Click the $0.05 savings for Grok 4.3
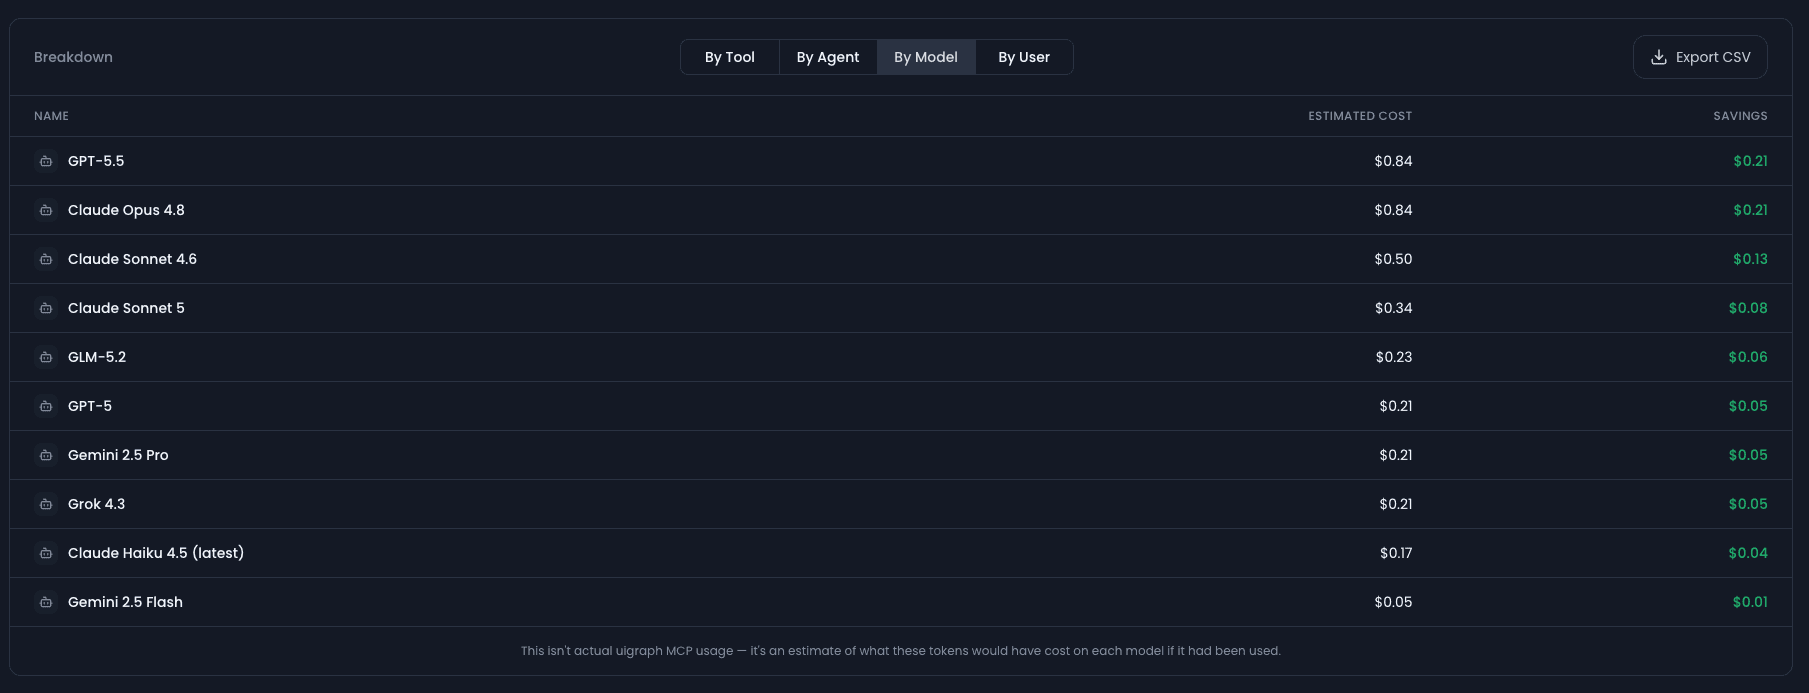The width and height of the screenshot is (1809, 693). pos(1748,504)
